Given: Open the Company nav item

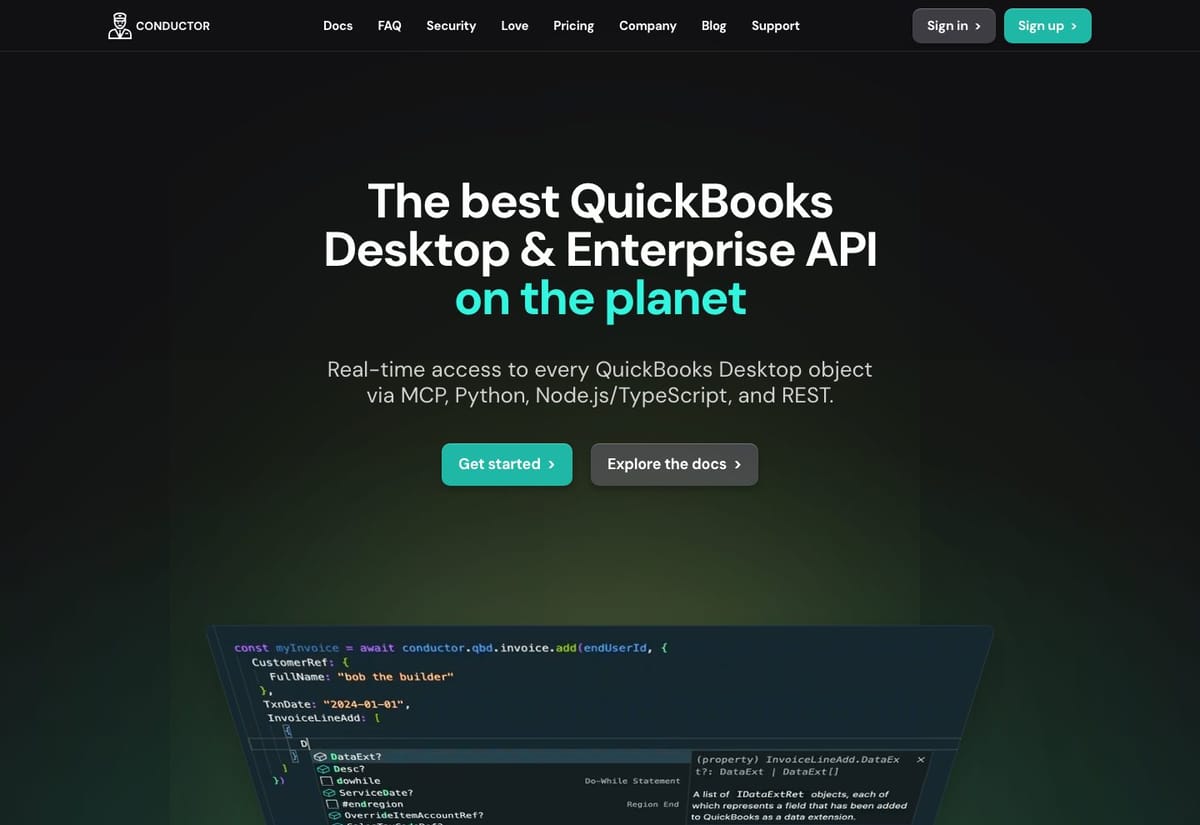Looking at the screenshot, I should point(648,26).
